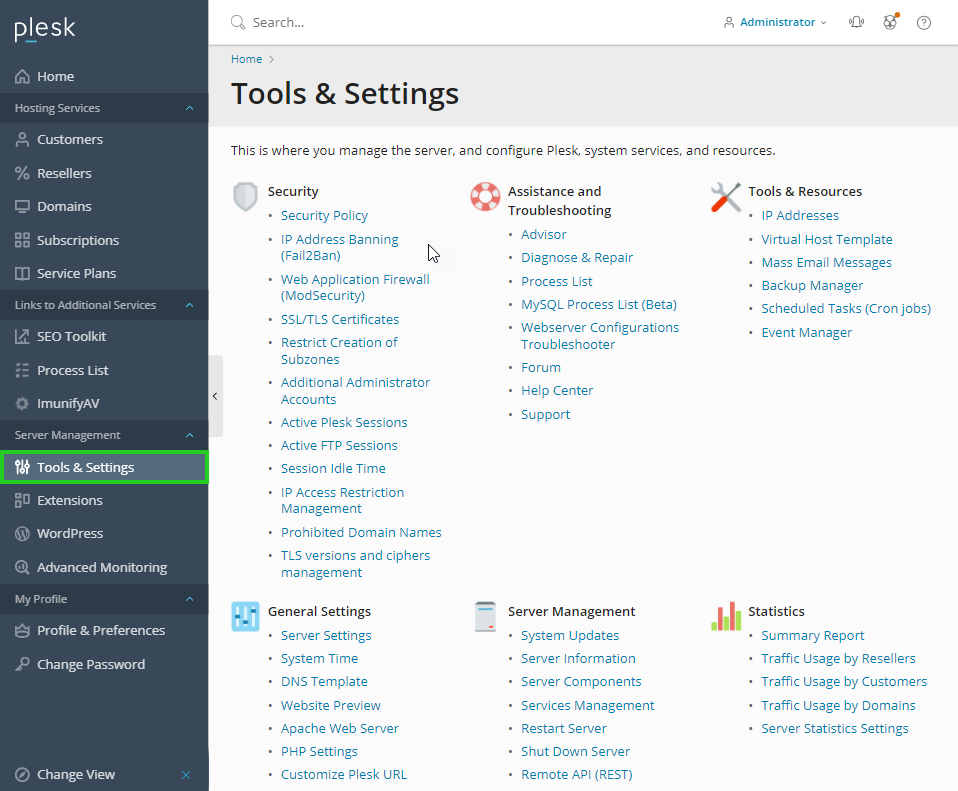Open the SSL/TLS Certificates link

click(340, 319)
